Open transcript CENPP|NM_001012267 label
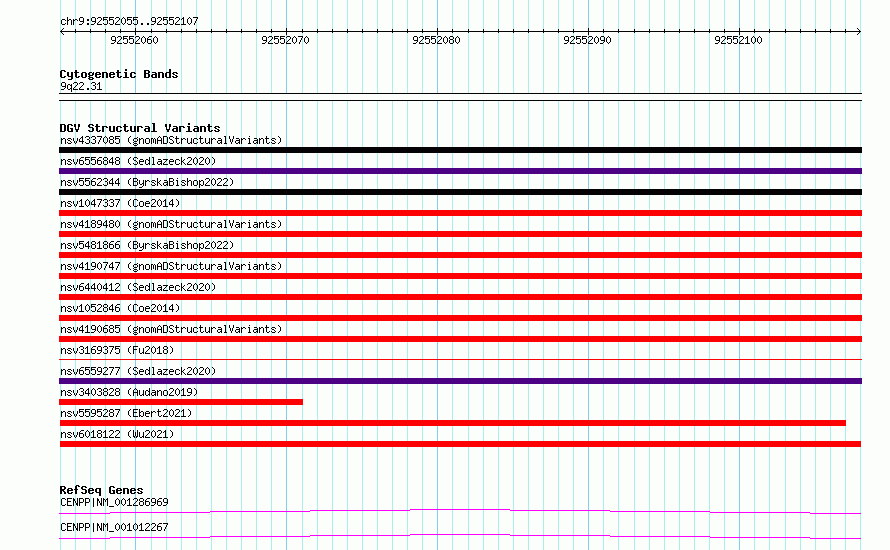 coord(114,527)
